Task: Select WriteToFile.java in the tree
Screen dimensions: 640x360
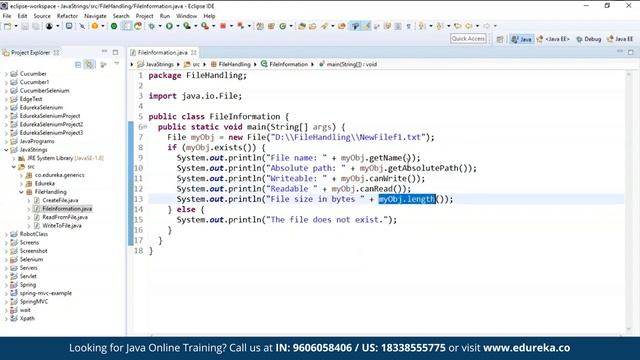Action: (x=62, y=226)
